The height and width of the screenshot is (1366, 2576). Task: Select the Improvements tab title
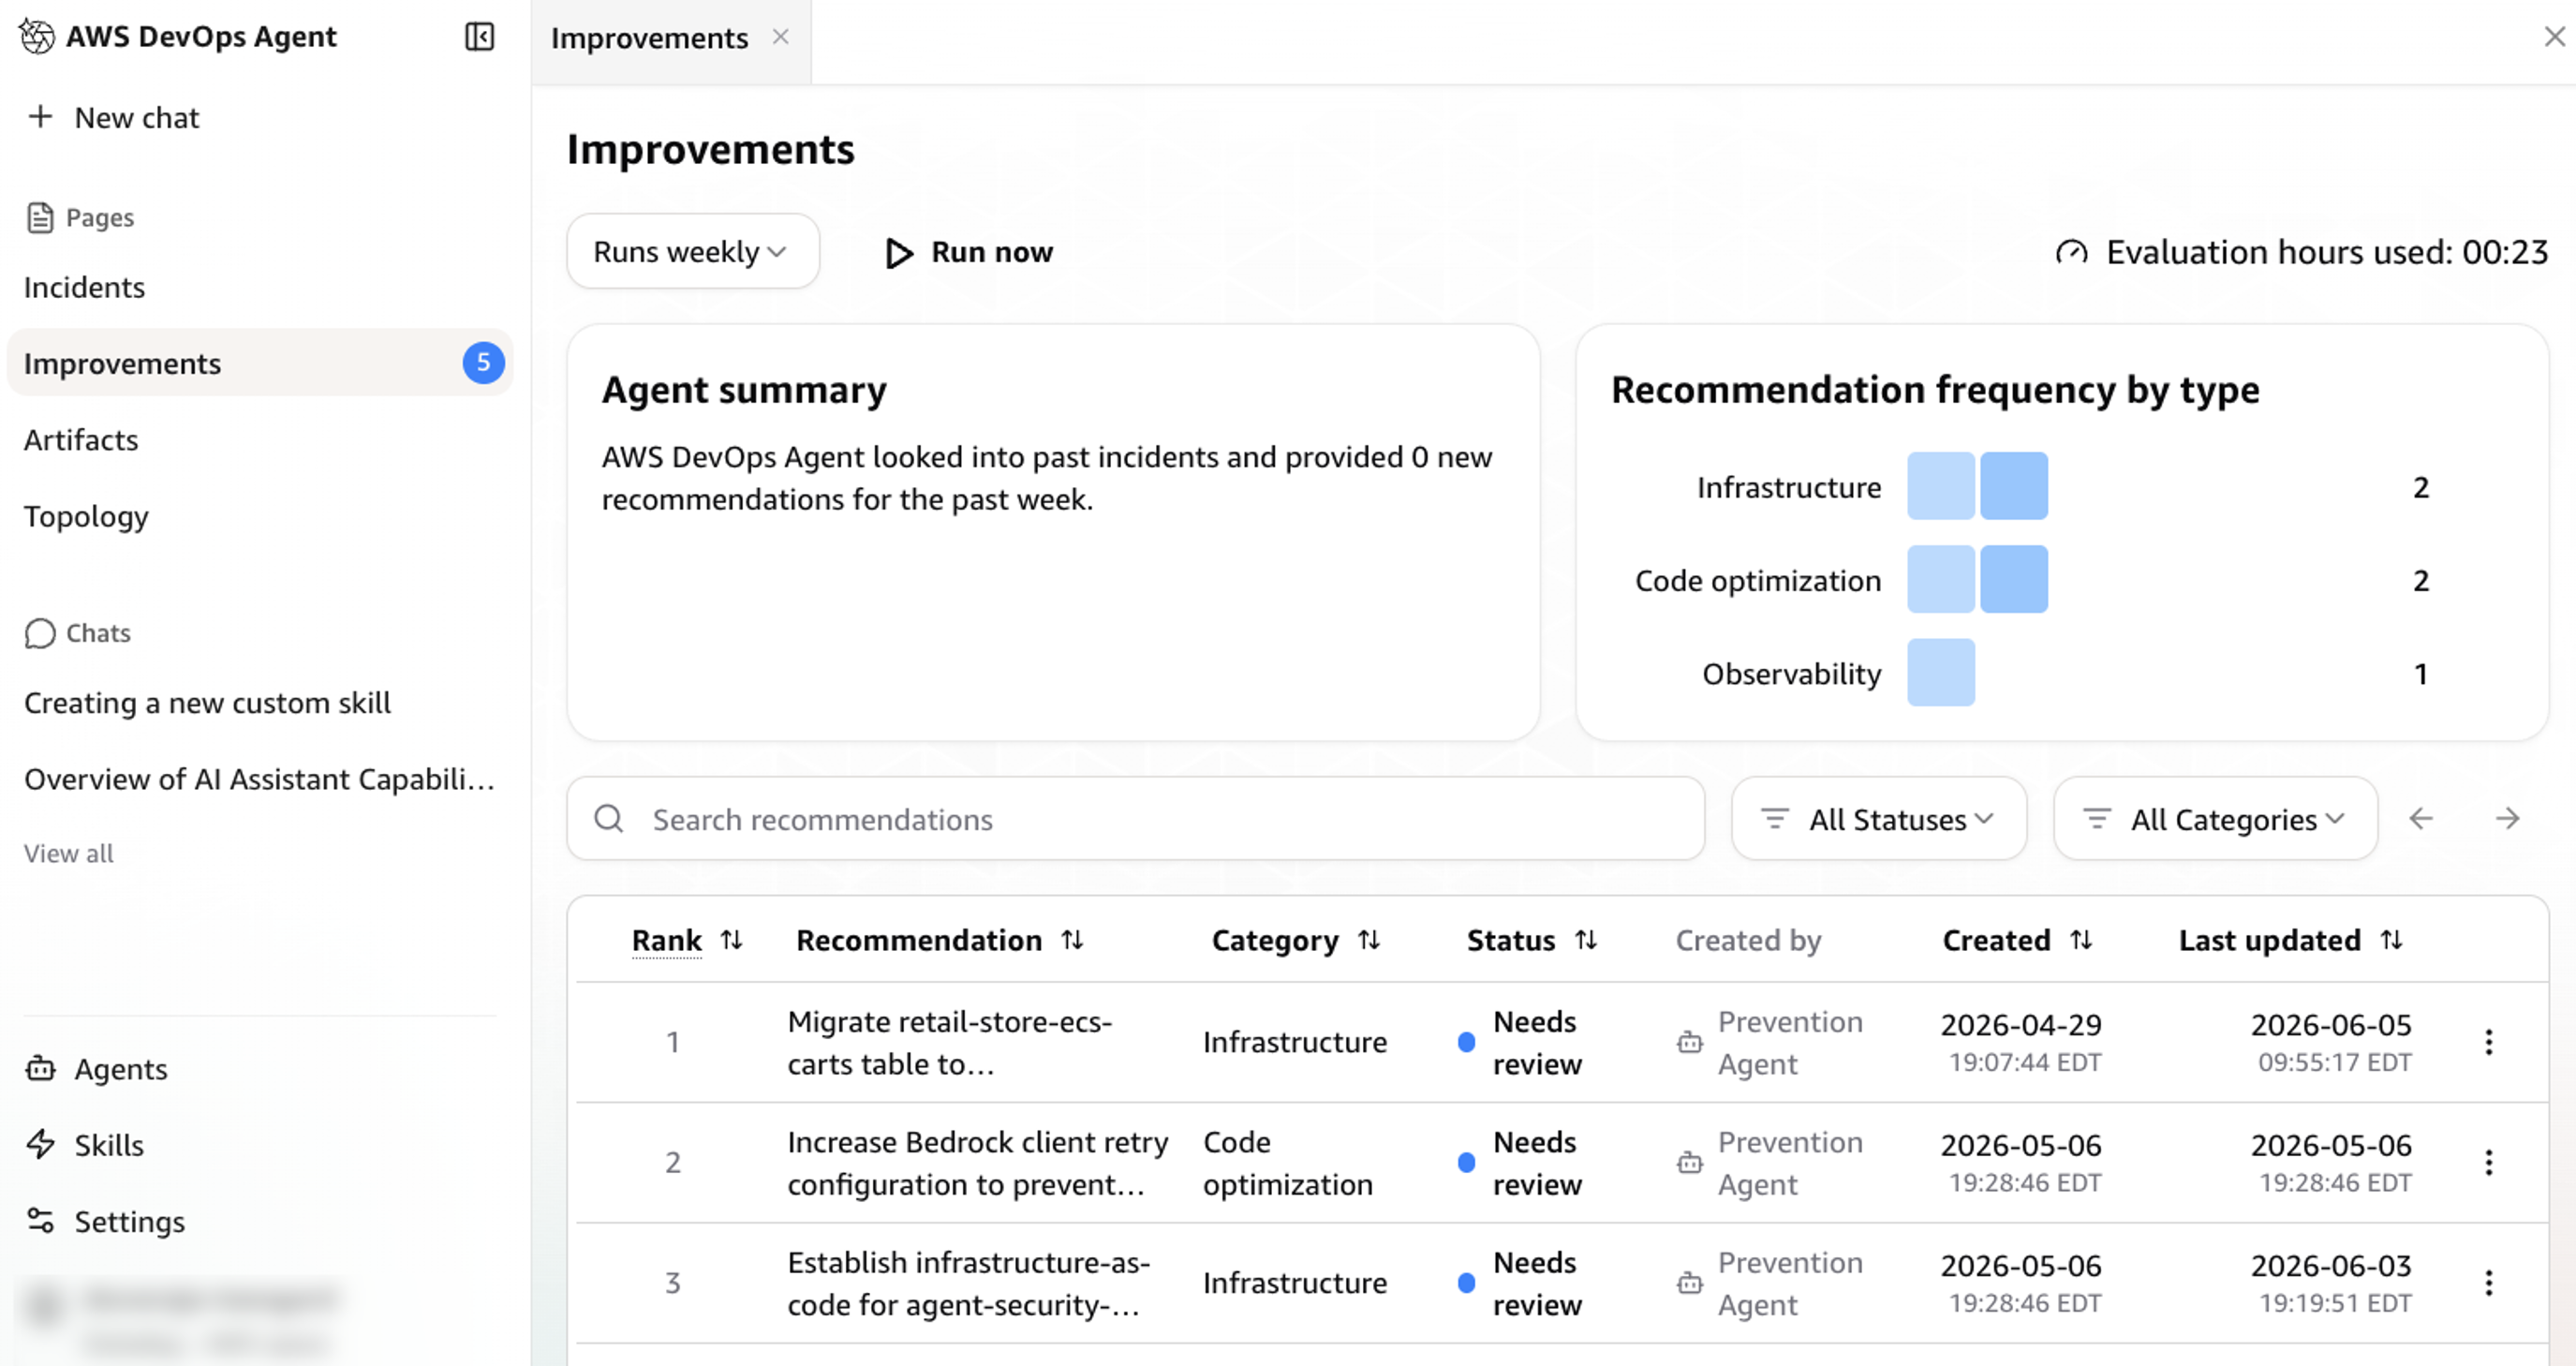pos(649,38)
